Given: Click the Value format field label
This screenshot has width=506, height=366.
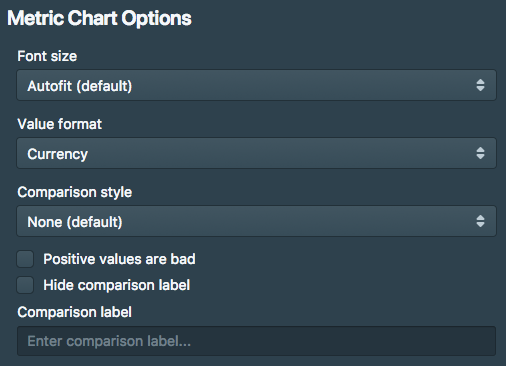Looking at the screenshot, I should tap(59, 124).
